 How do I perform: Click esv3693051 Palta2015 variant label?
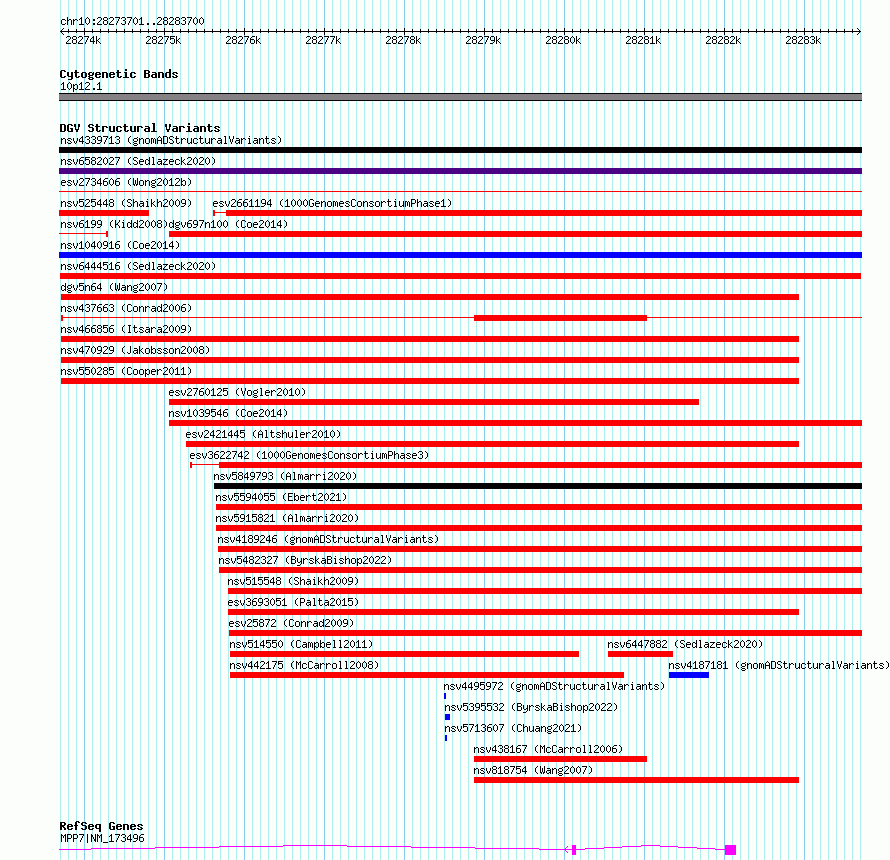click(293, 602)
